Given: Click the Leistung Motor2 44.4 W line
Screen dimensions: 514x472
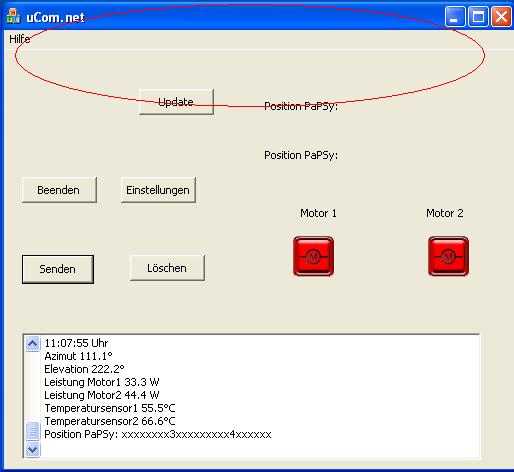Looking at the screenshot, I should [x=102, y=395].
